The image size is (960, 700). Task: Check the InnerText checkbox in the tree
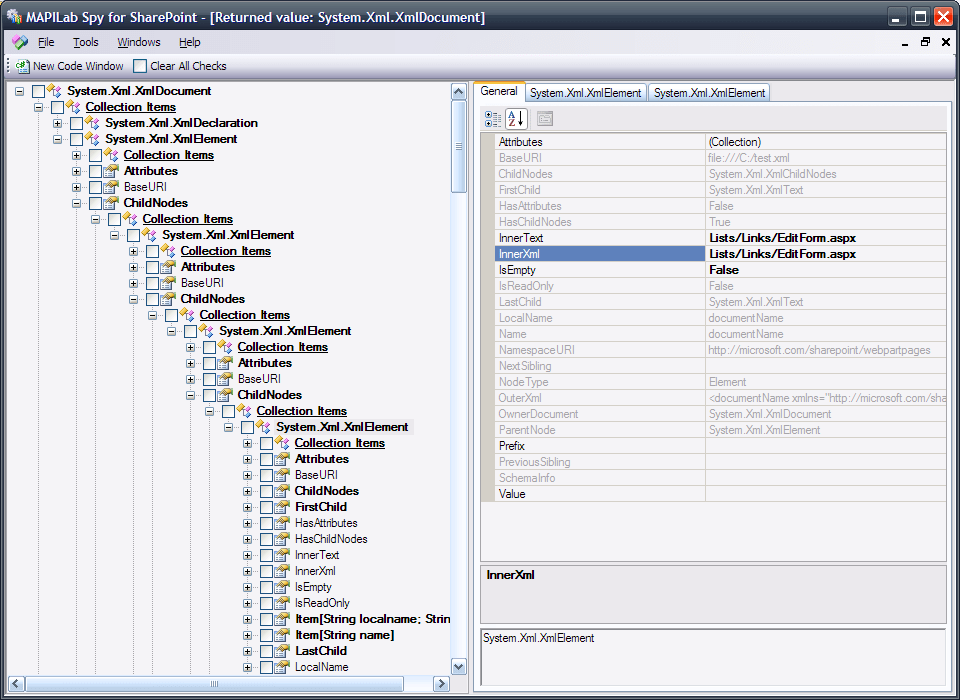(266, 555)
